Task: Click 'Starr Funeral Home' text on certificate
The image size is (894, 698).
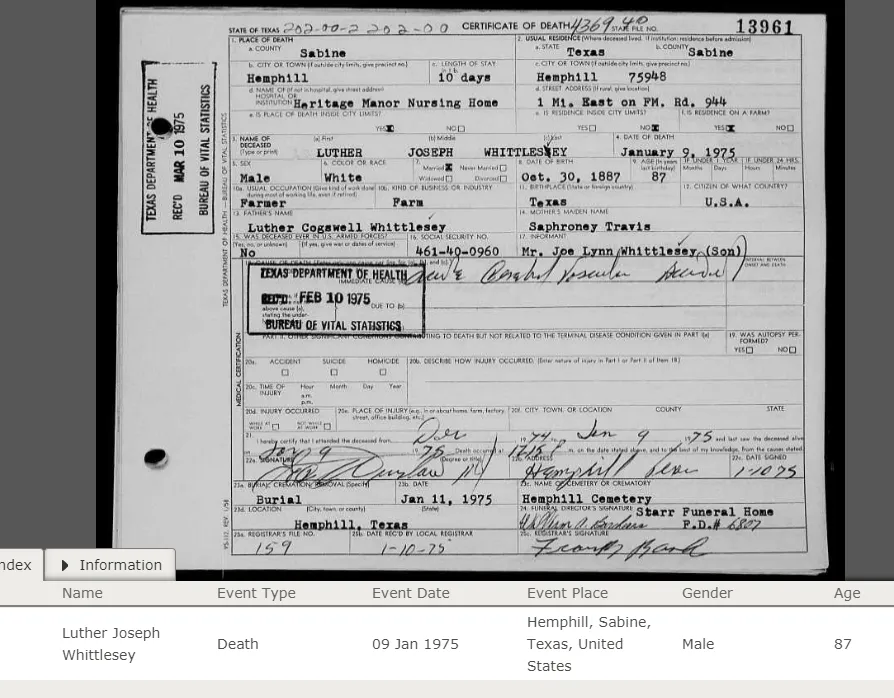Action: tap(705, 512)
